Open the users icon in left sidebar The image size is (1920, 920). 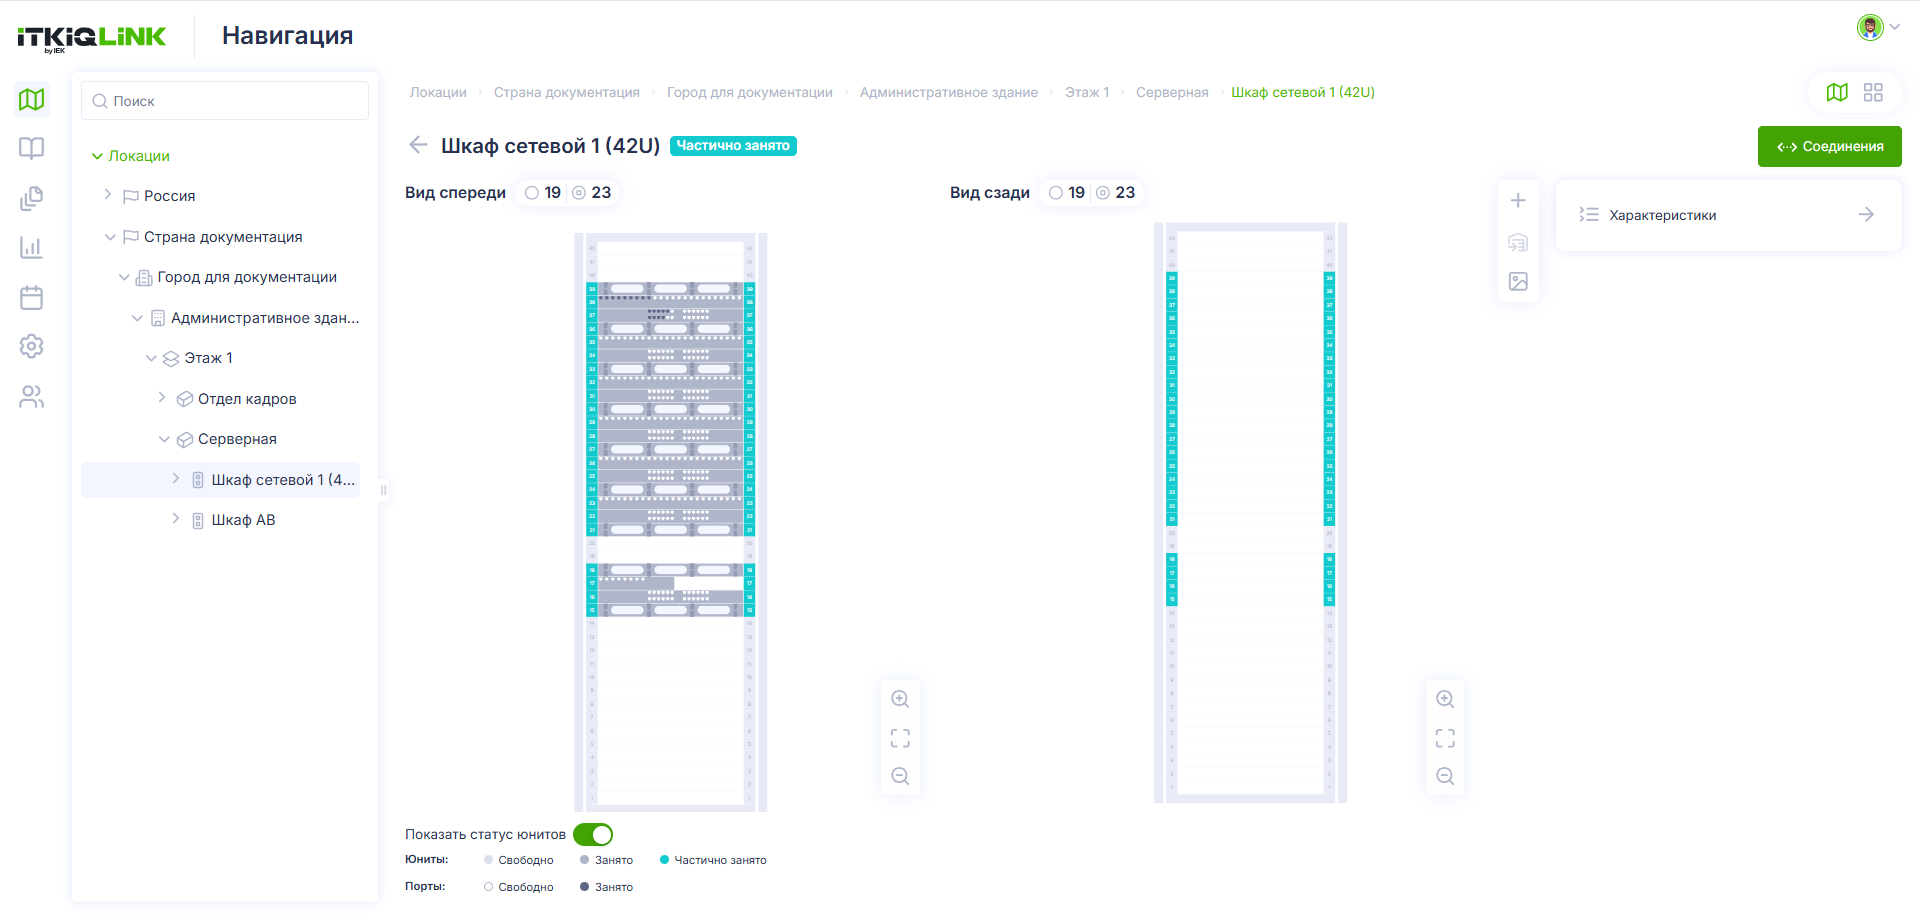tap(32, 397)
